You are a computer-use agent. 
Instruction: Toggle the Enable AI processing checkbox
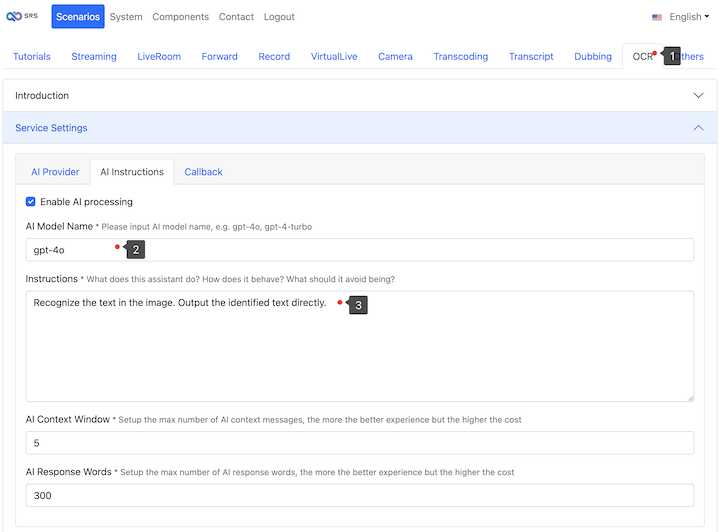31,202
